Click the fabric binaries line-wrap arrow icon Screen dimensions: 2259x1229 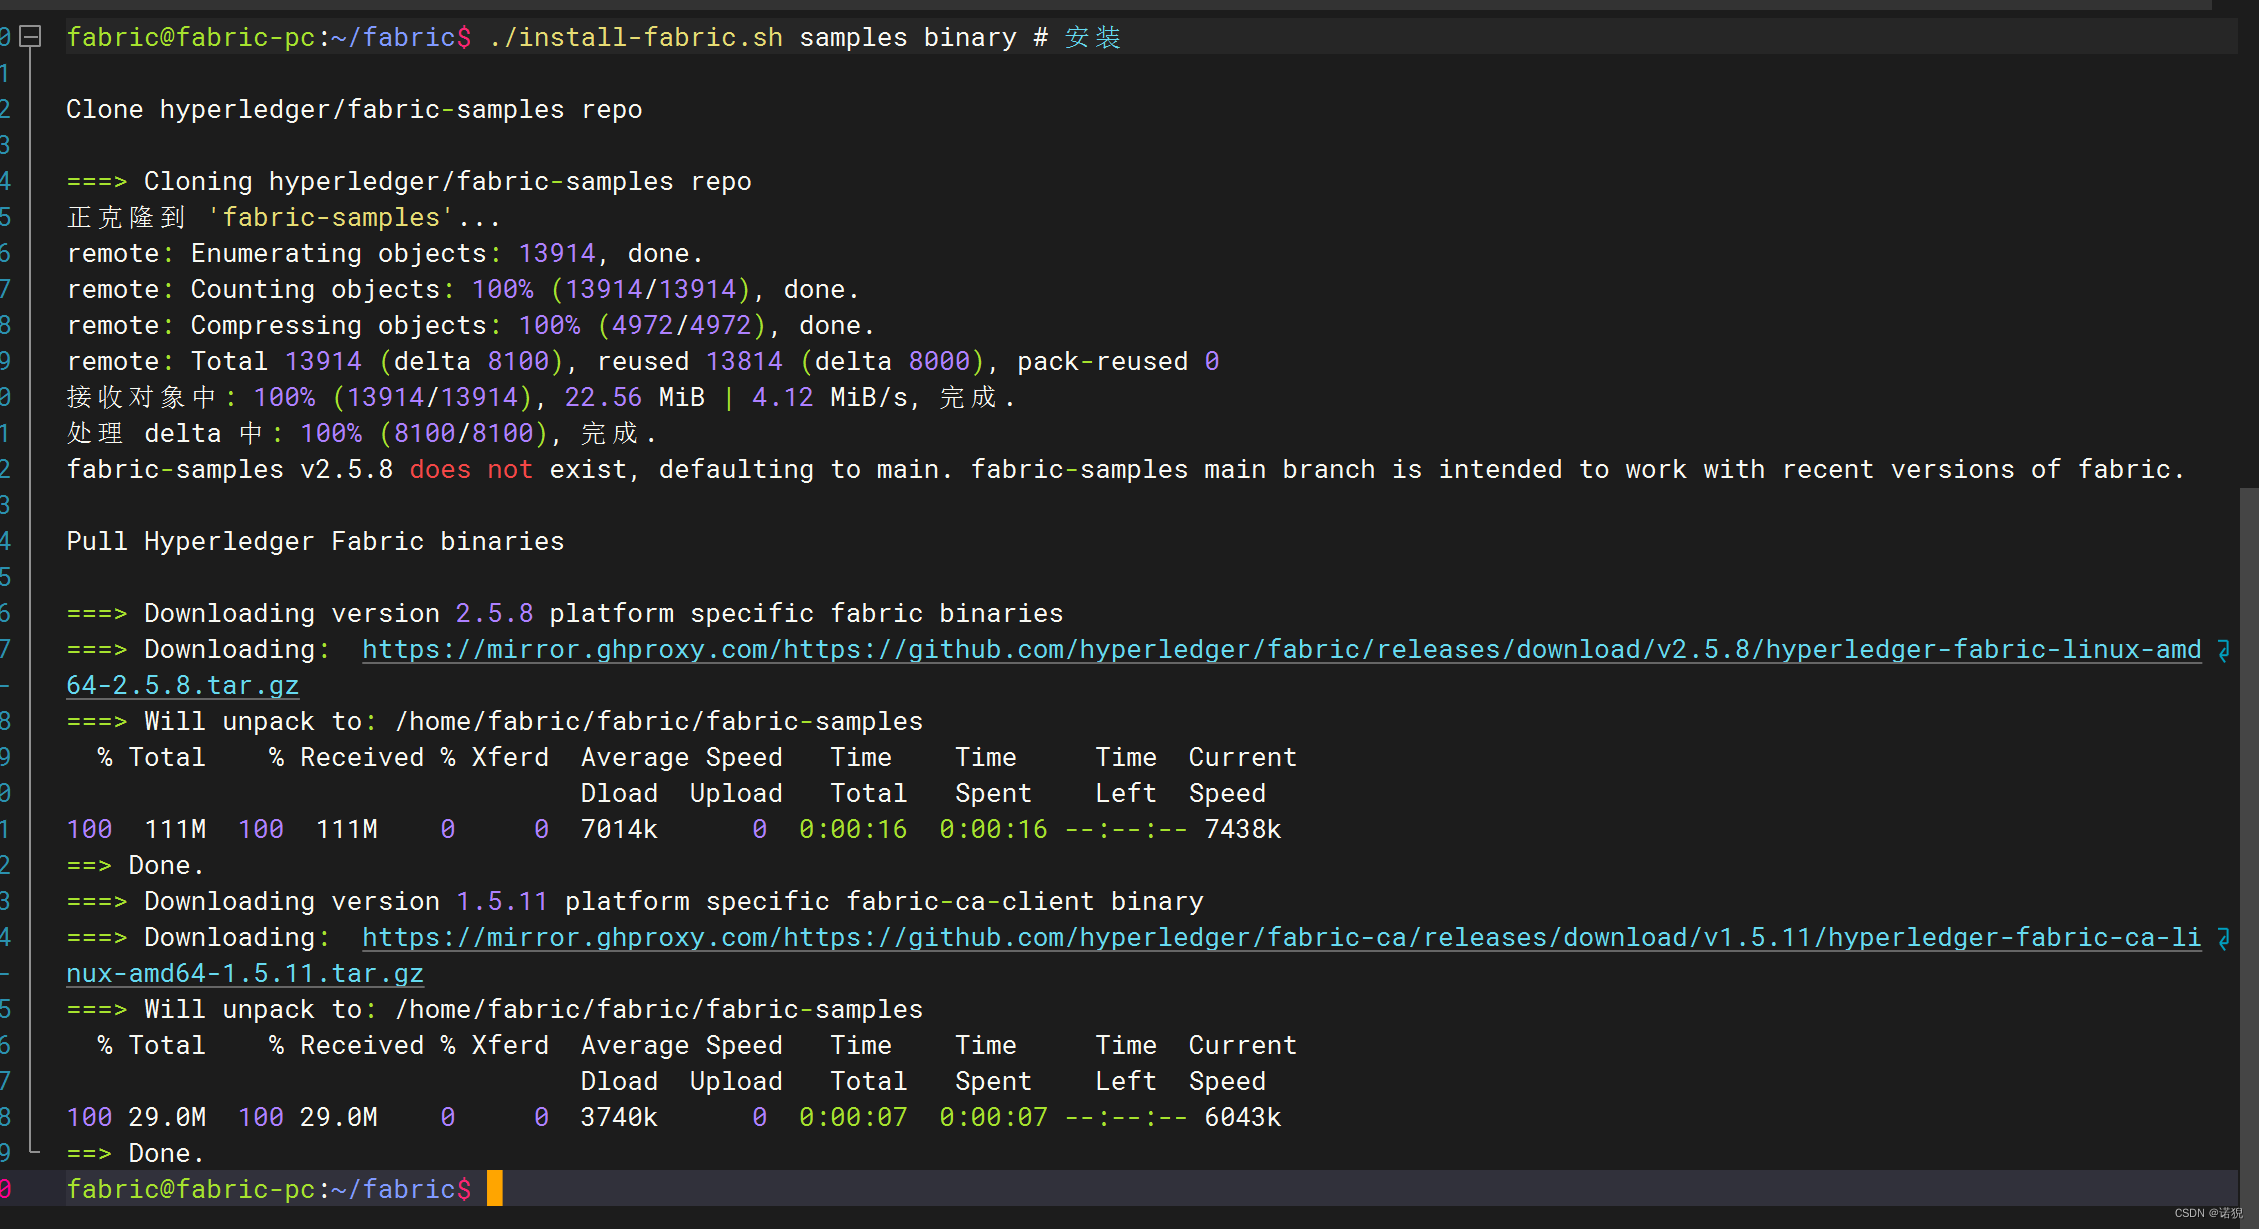(2223, 651)
